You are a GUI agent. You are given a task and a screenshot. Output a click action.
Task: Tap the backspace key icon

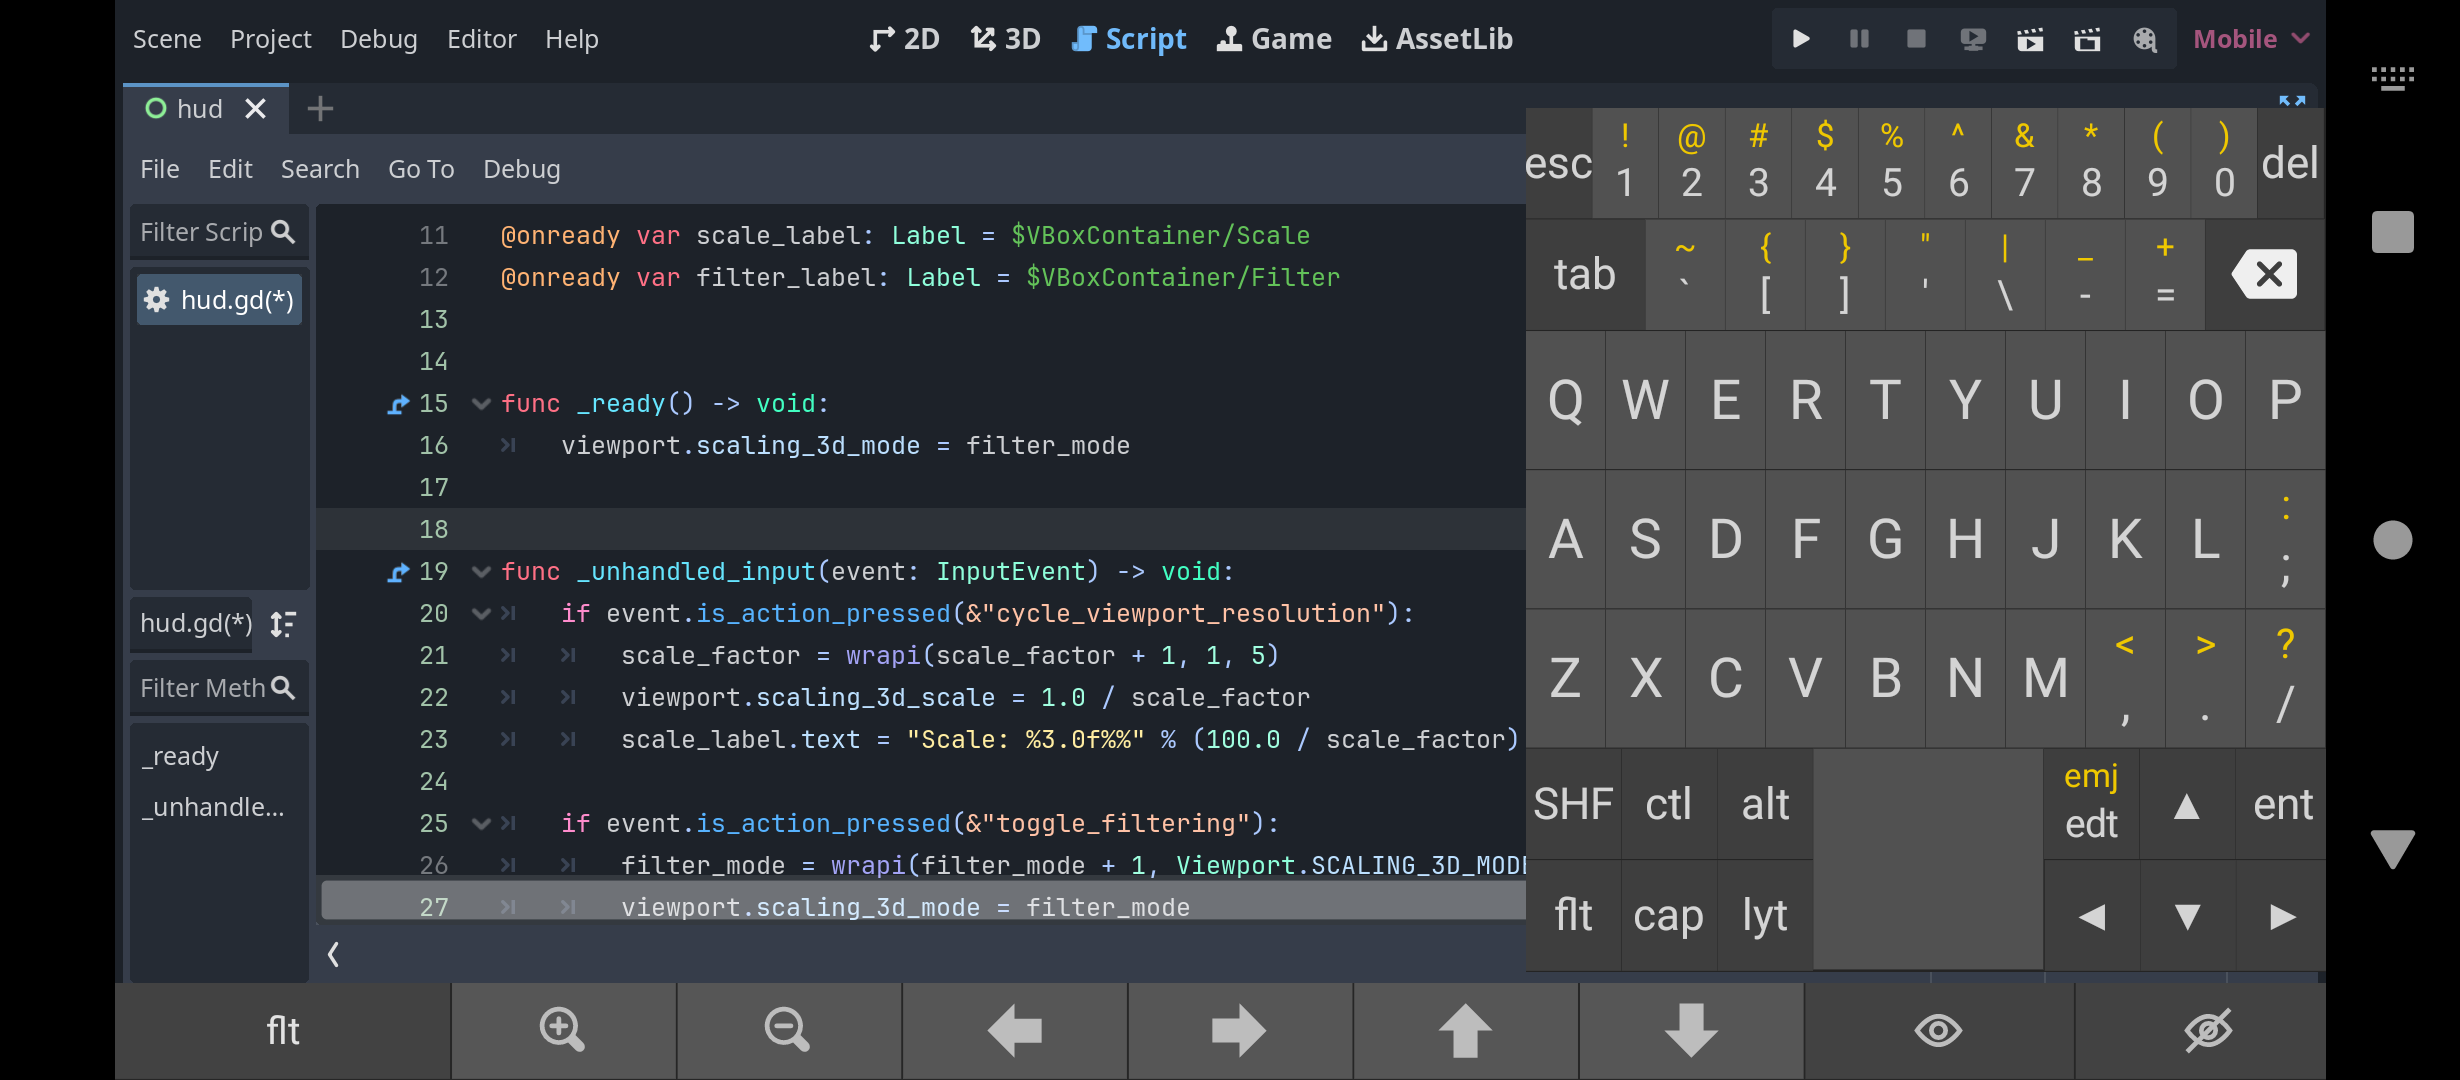(2265, 274)
